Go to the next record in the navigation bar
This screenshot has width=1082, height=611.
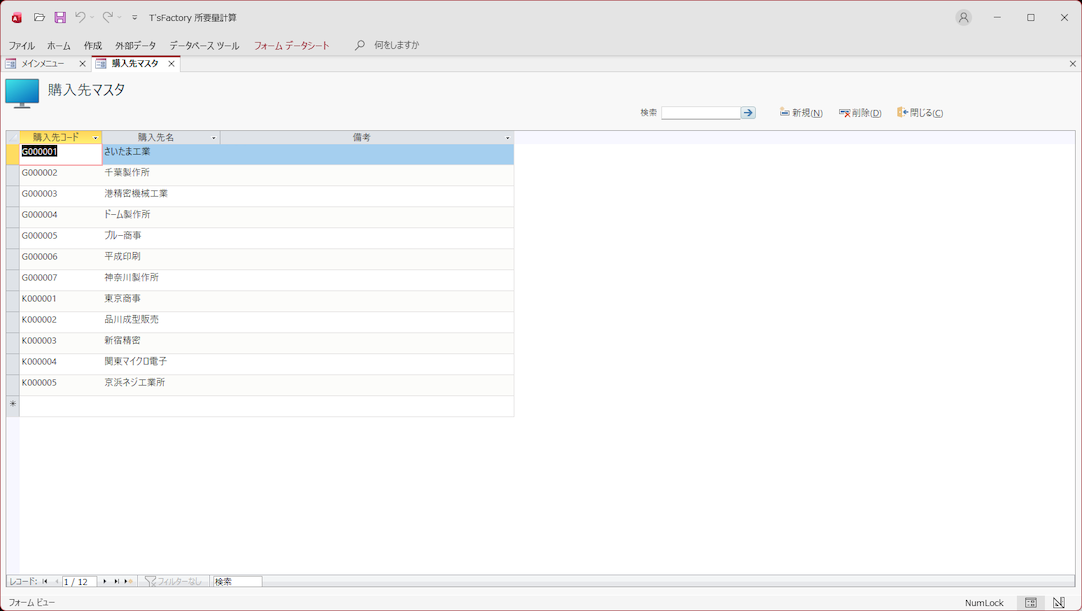tap(105, 581)
